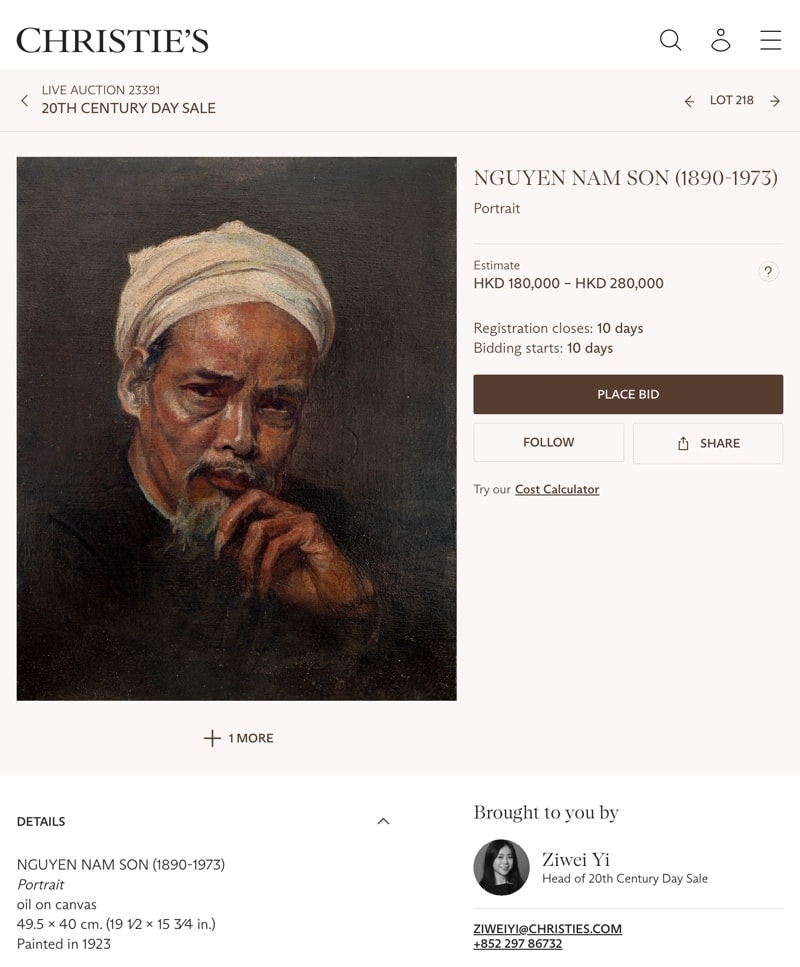
Task: Open the search magnifier icon
Action: (x=670, y=40)
